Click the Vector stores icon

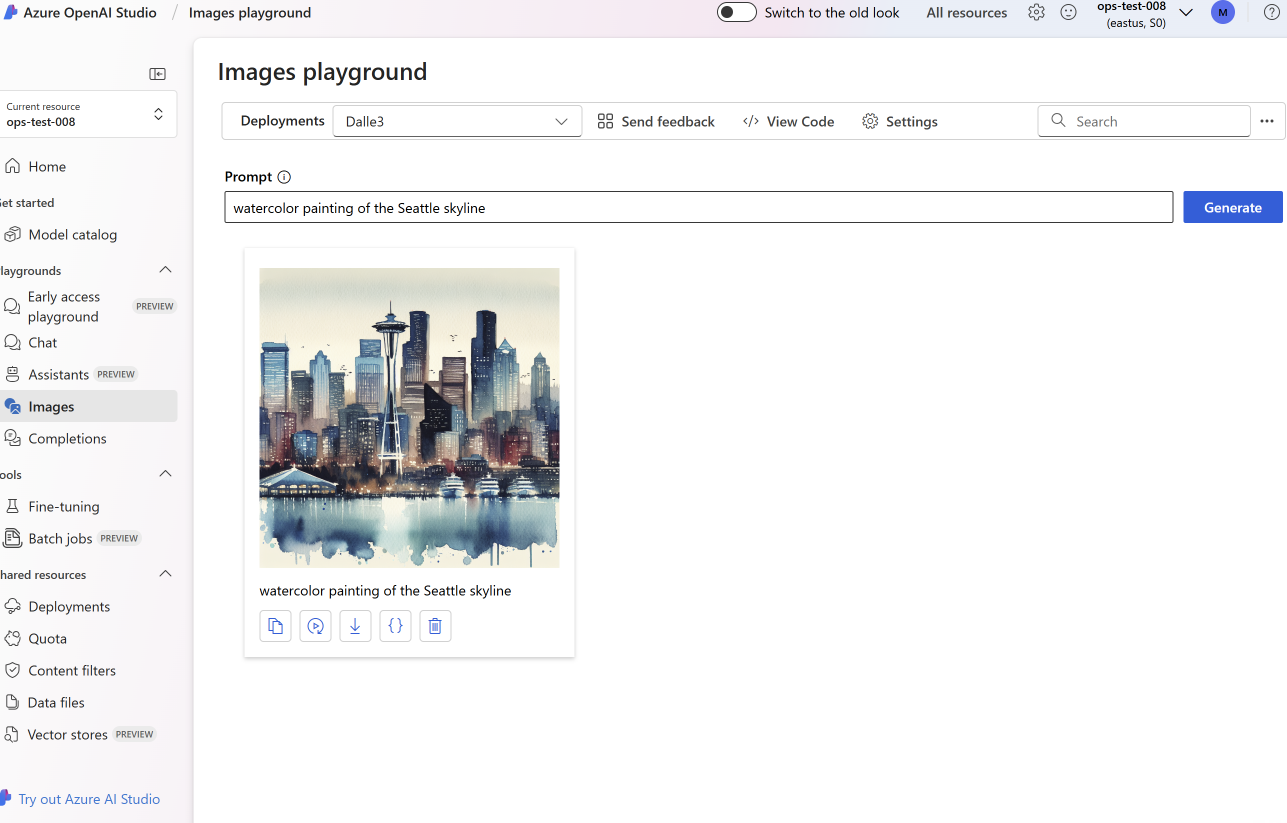(12, 734)
